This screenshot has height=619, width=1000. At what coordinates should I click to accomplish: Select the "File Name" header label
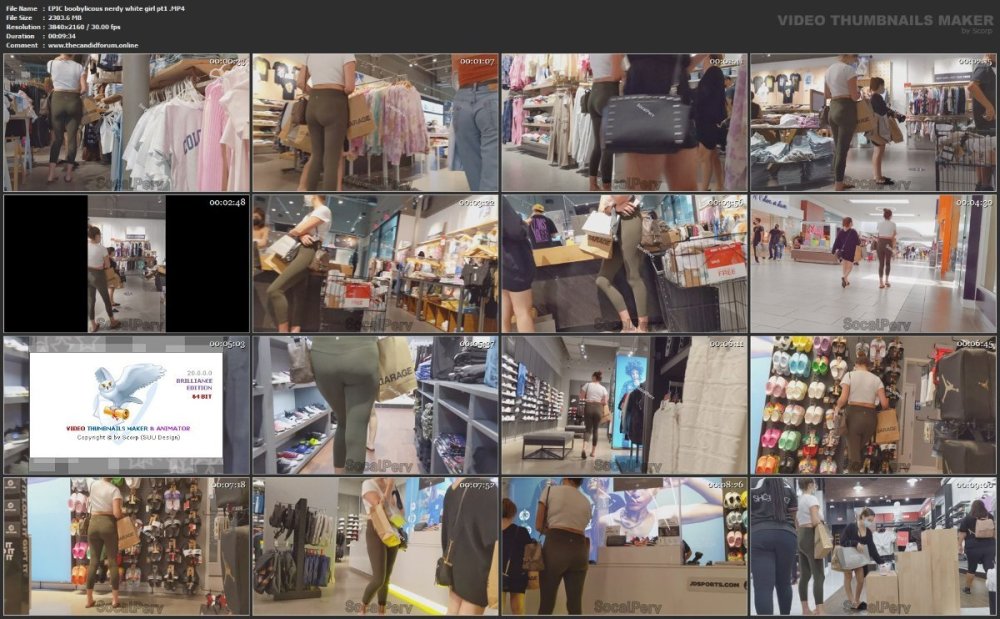(x=21, y=8)
